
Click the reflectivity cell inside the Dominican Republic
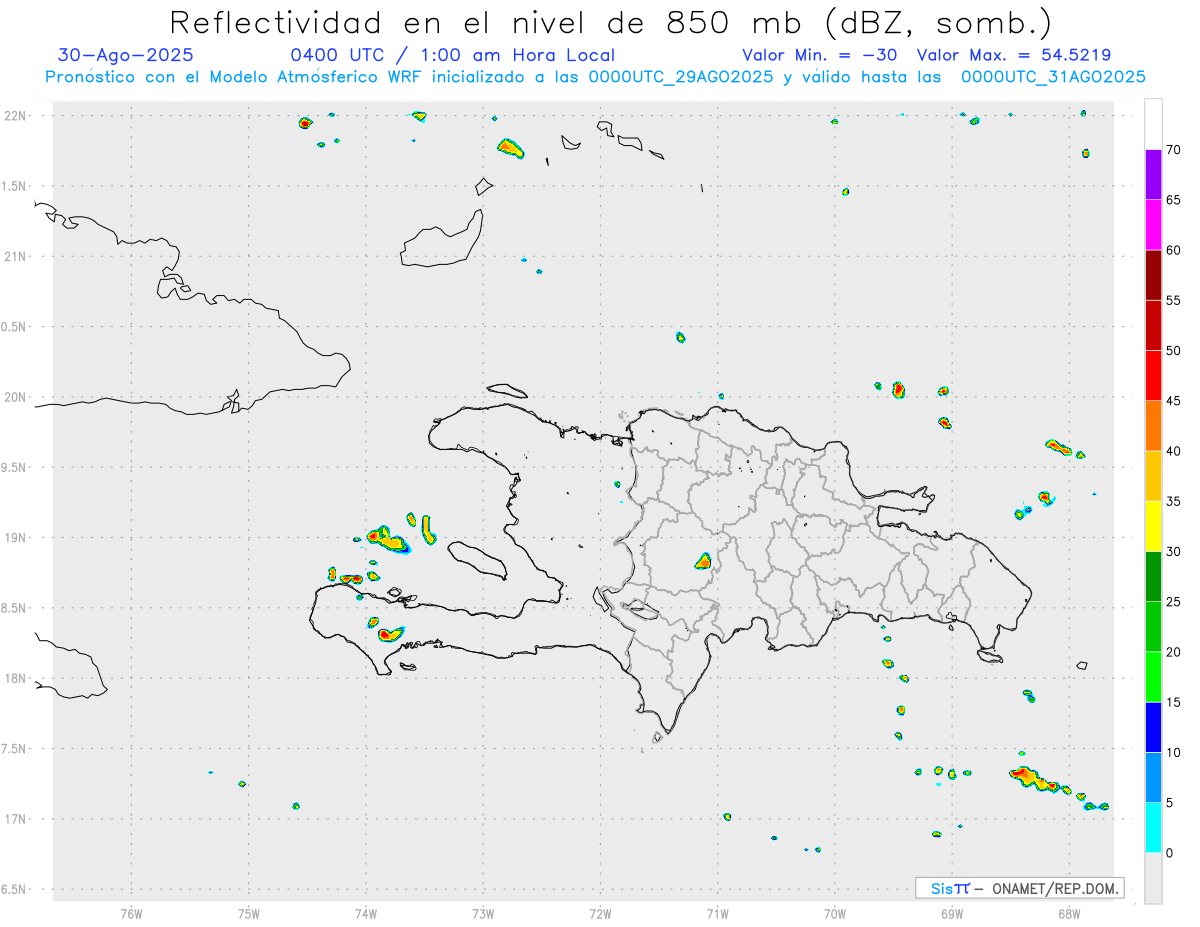702,561
